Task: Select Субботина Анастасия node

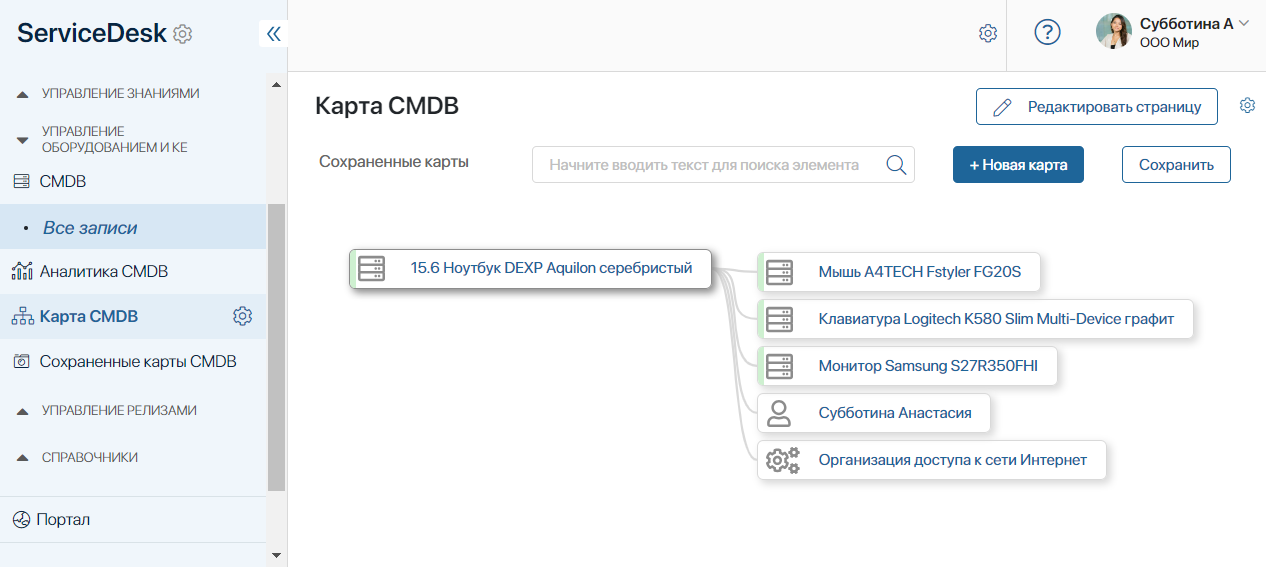Action: pos(874,413)
